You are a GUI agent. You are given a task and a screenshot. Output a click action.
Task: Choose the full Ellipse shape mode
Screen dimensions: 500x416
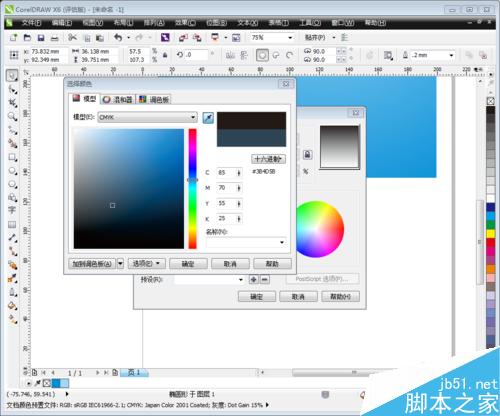coord(262,55)
